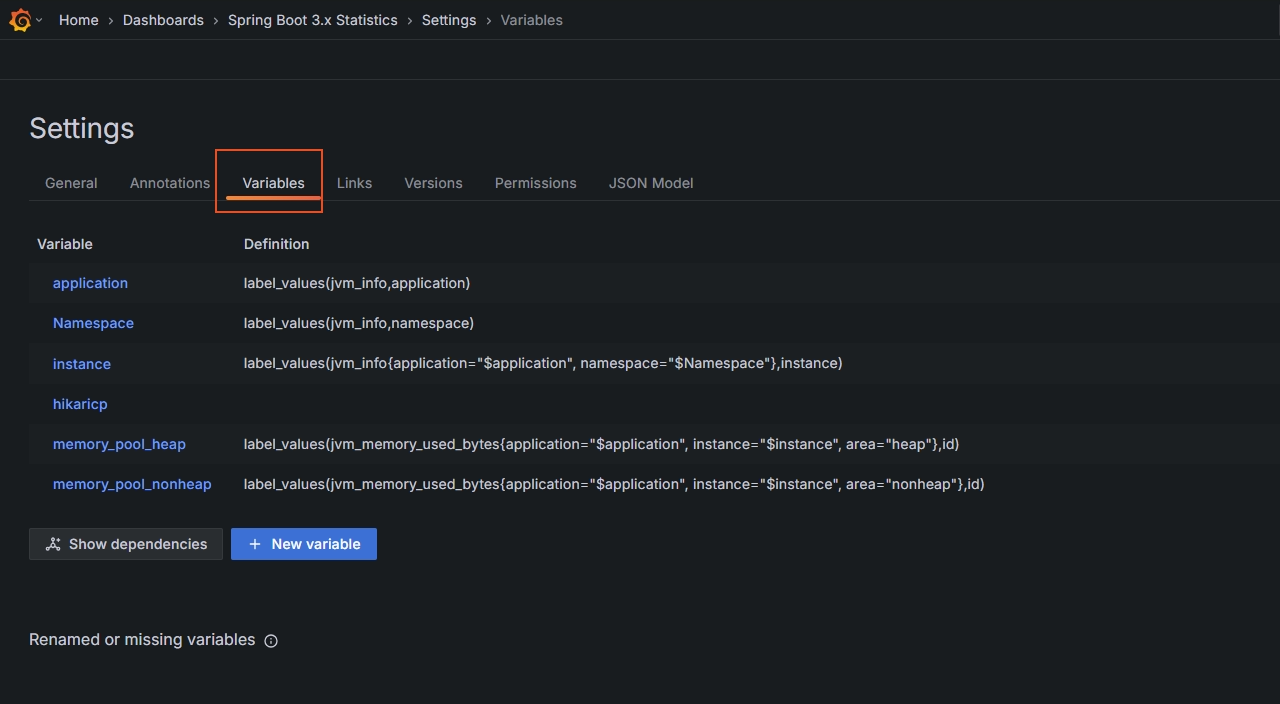Click the instance variable definition text
This screenshot has width=1280, height=704.
pos(543,363)
